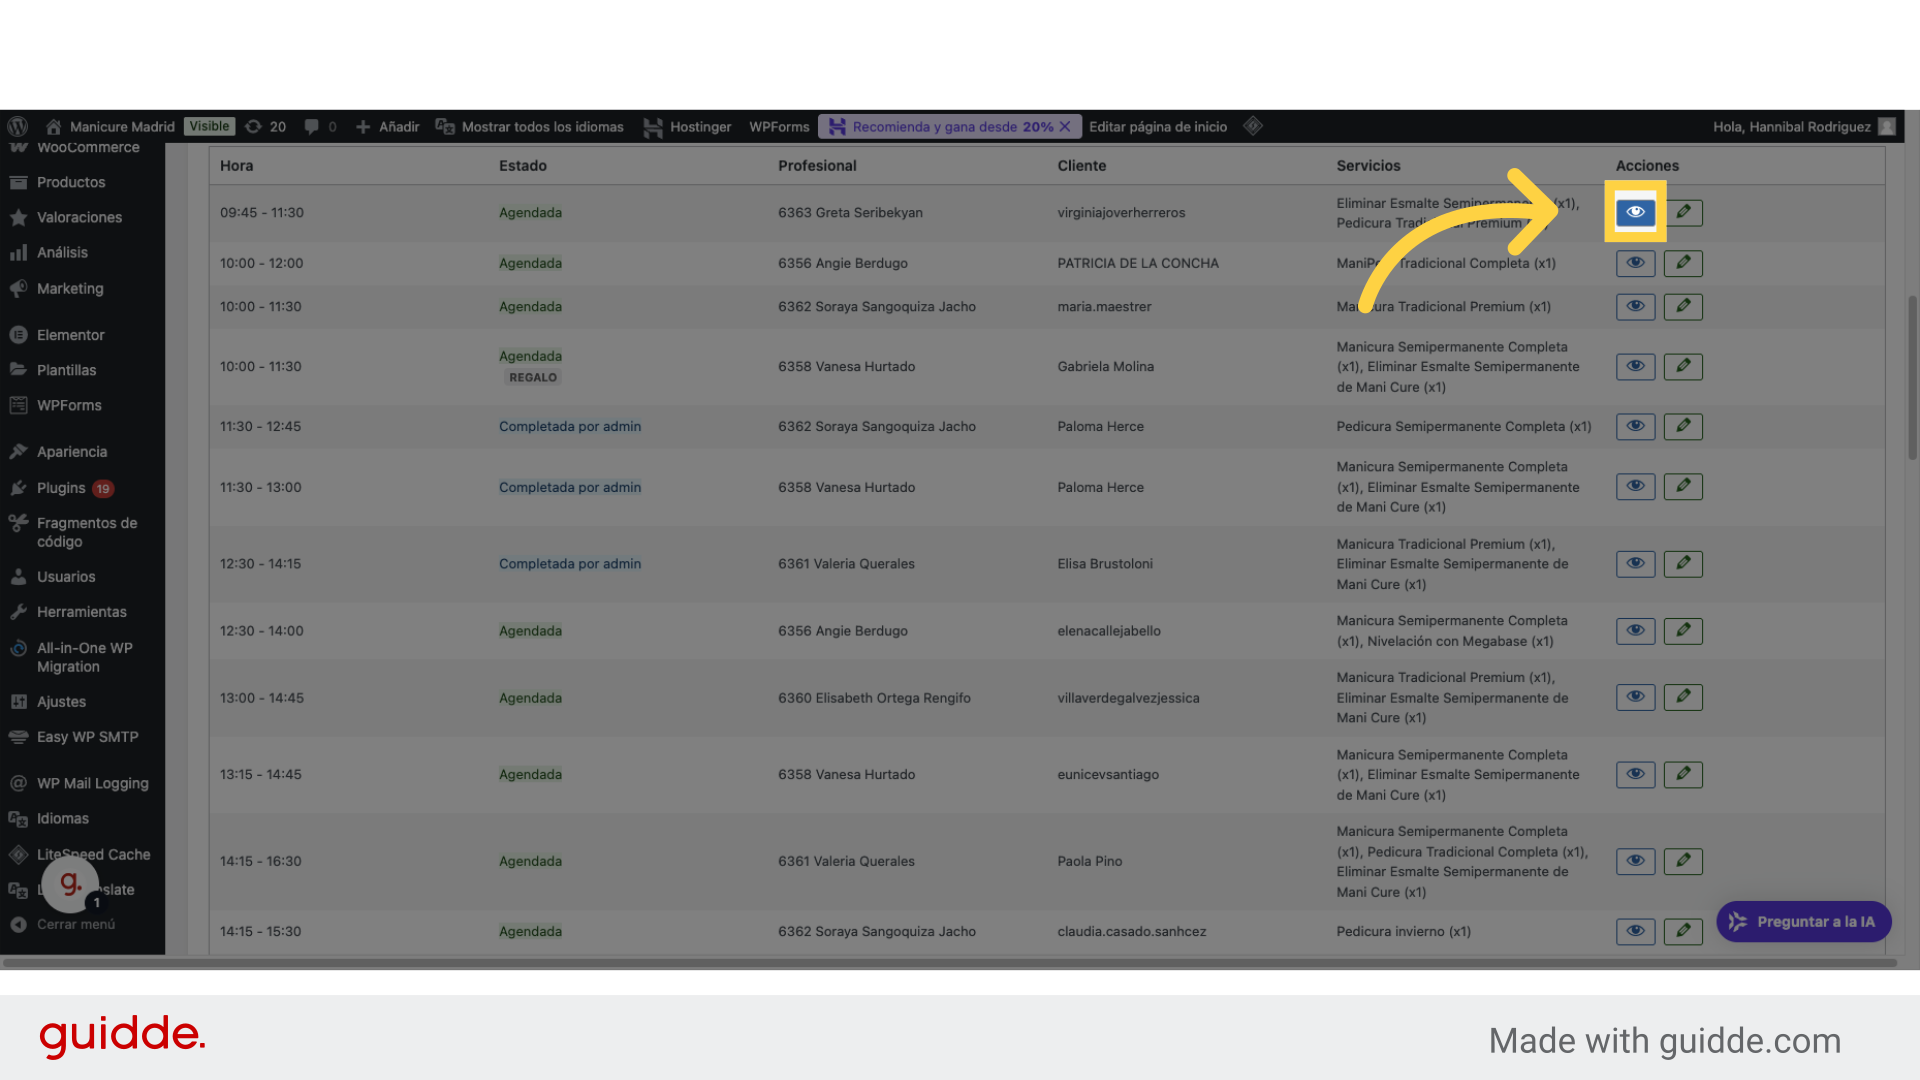Close the Recomienda y gana promo banner
Screen dimensions: 1920x1080
click(x=1065, y=127)
